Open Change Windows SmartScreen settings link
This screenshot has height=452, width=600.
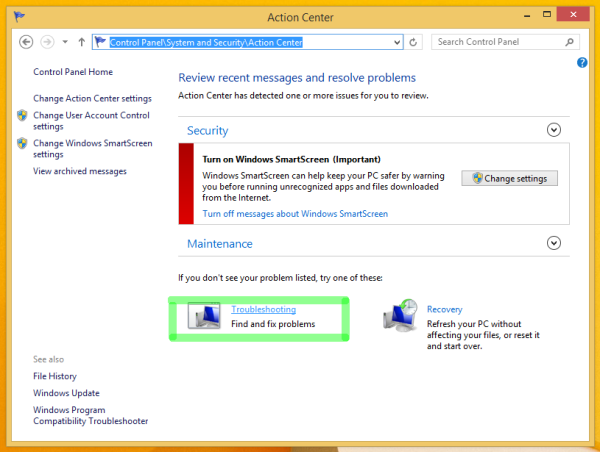coord(93,148)
